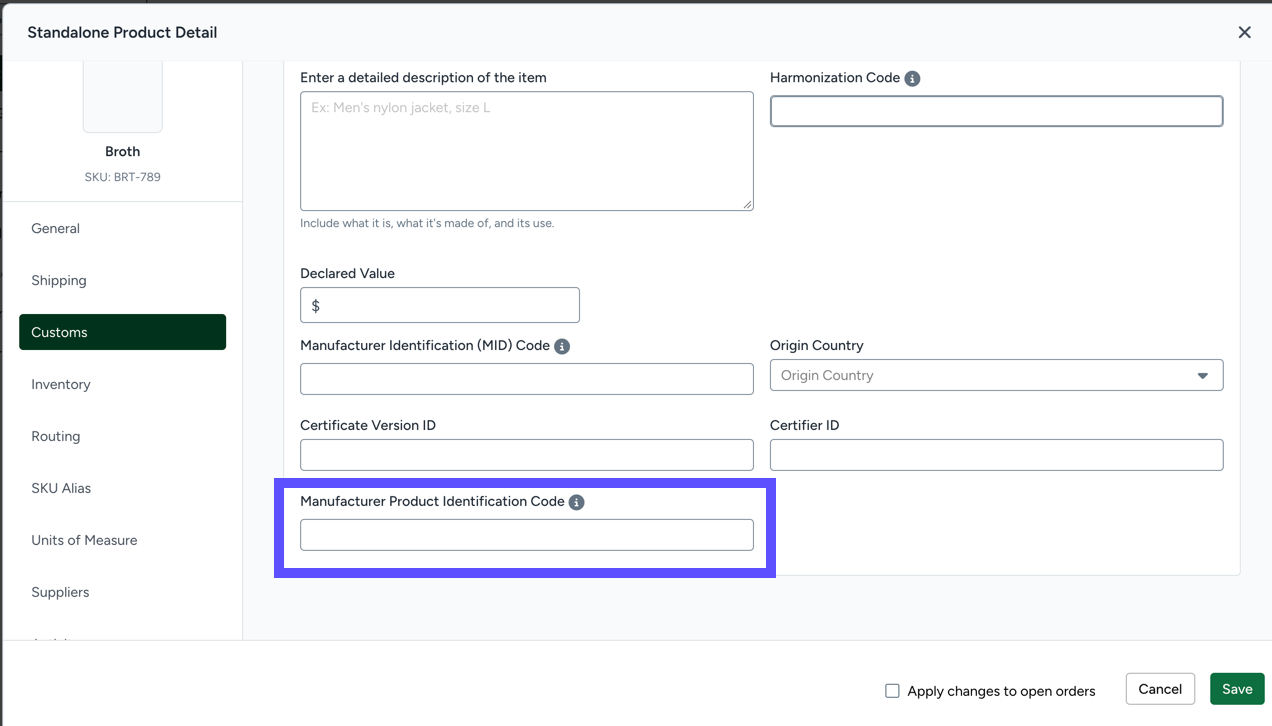This screenshot has height=726, width=1272.
Task: Focus the Declared Value field
Action: [440, 305]
